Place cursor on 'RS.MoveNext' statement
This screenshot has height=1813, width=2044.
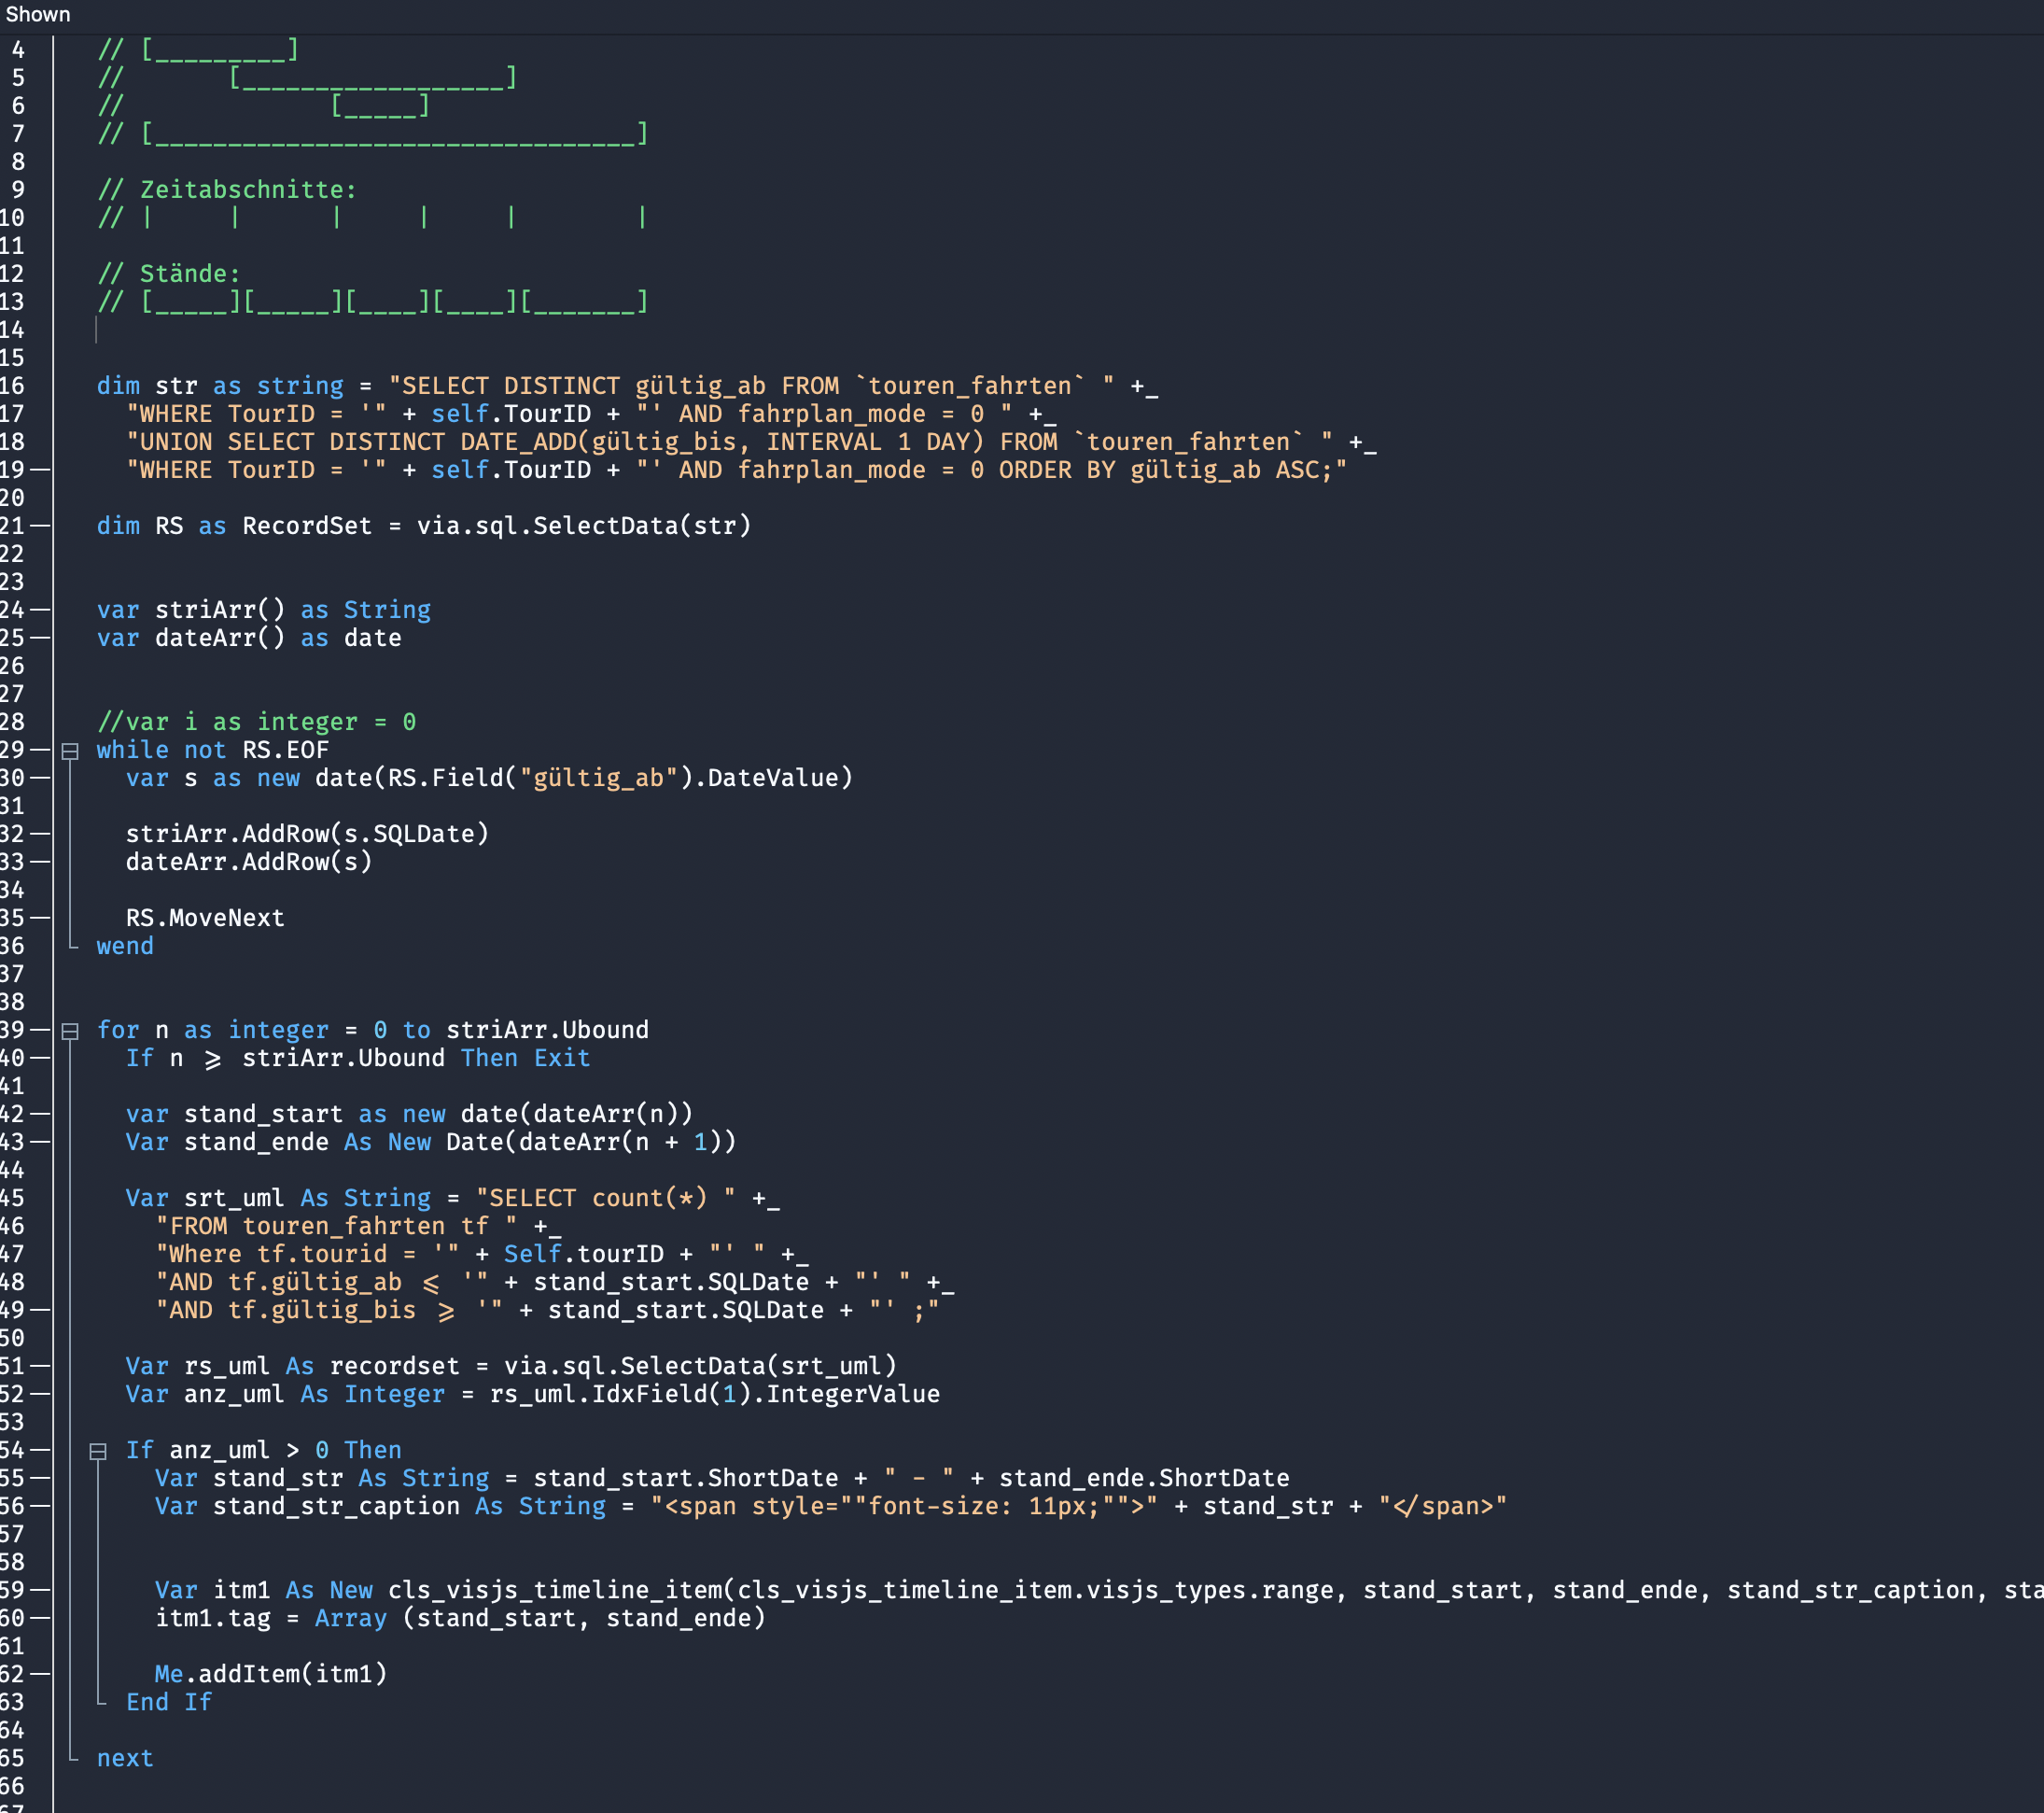pyautogui.click(x=205, y=918)
